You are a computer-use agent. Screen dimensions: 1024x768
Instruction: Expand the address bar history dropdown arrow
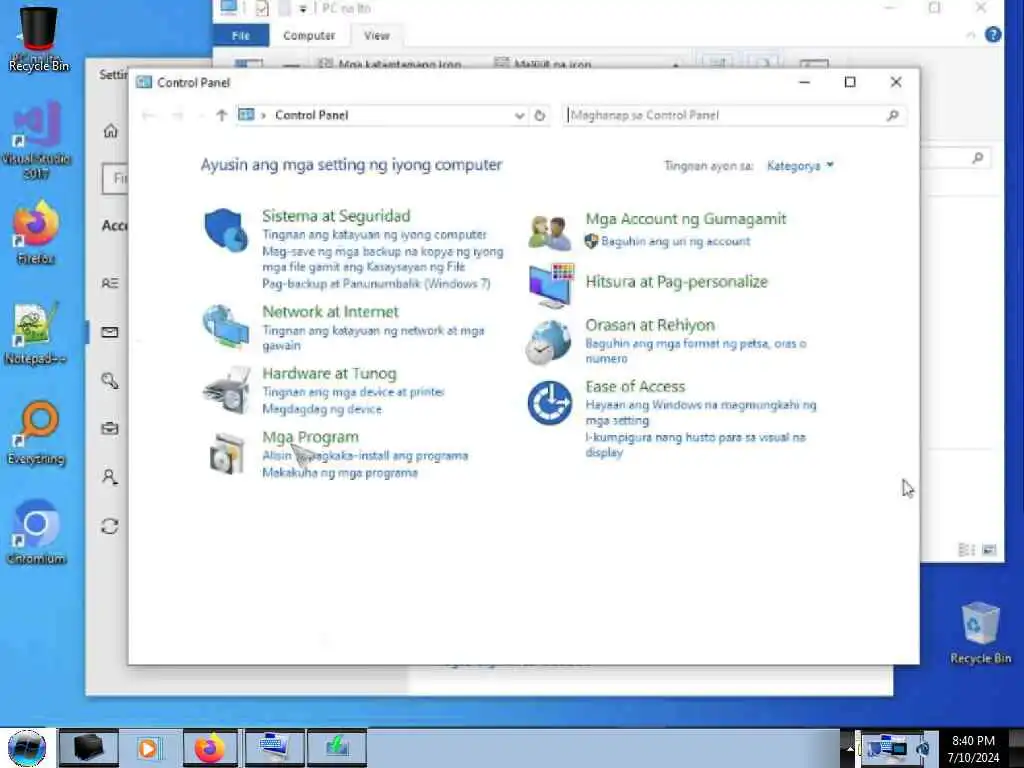pyautogui.click(x=519, y=116)
